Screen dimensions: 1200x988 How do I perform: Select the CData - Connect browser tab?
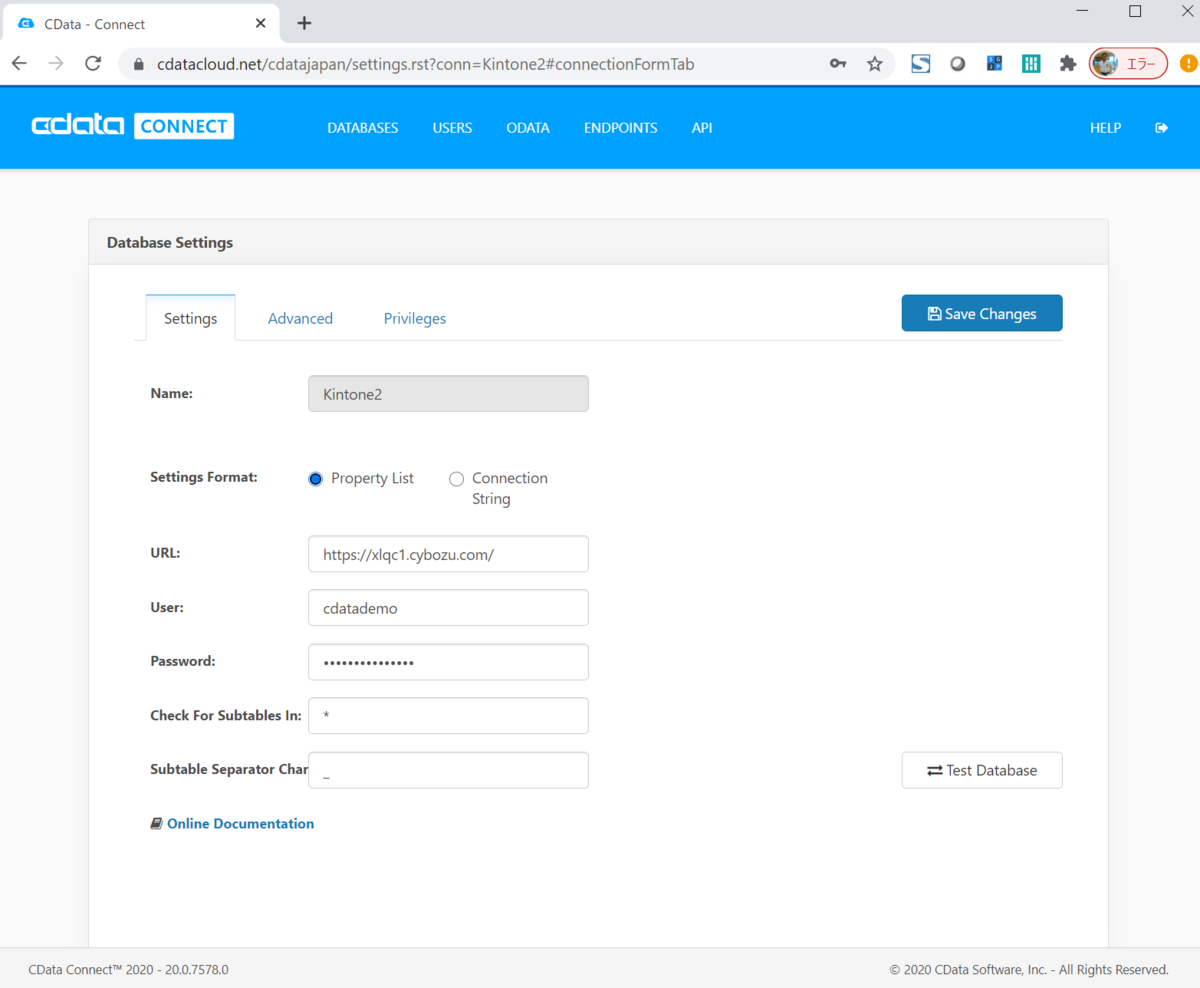click(139, 23)
